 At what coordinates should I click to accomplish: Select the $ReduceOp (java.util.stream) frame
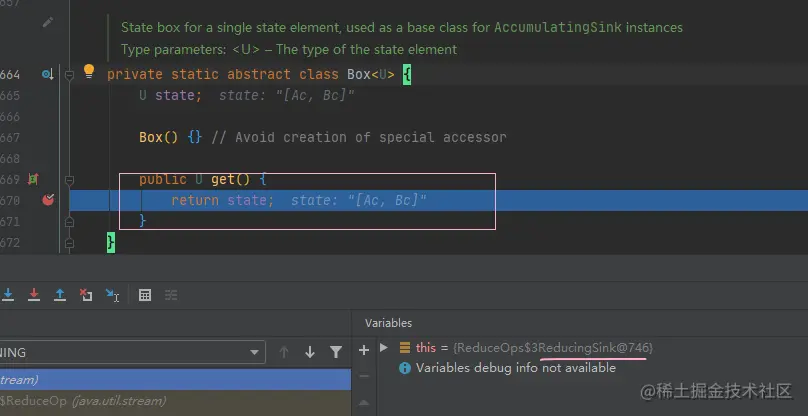[175, 401]
